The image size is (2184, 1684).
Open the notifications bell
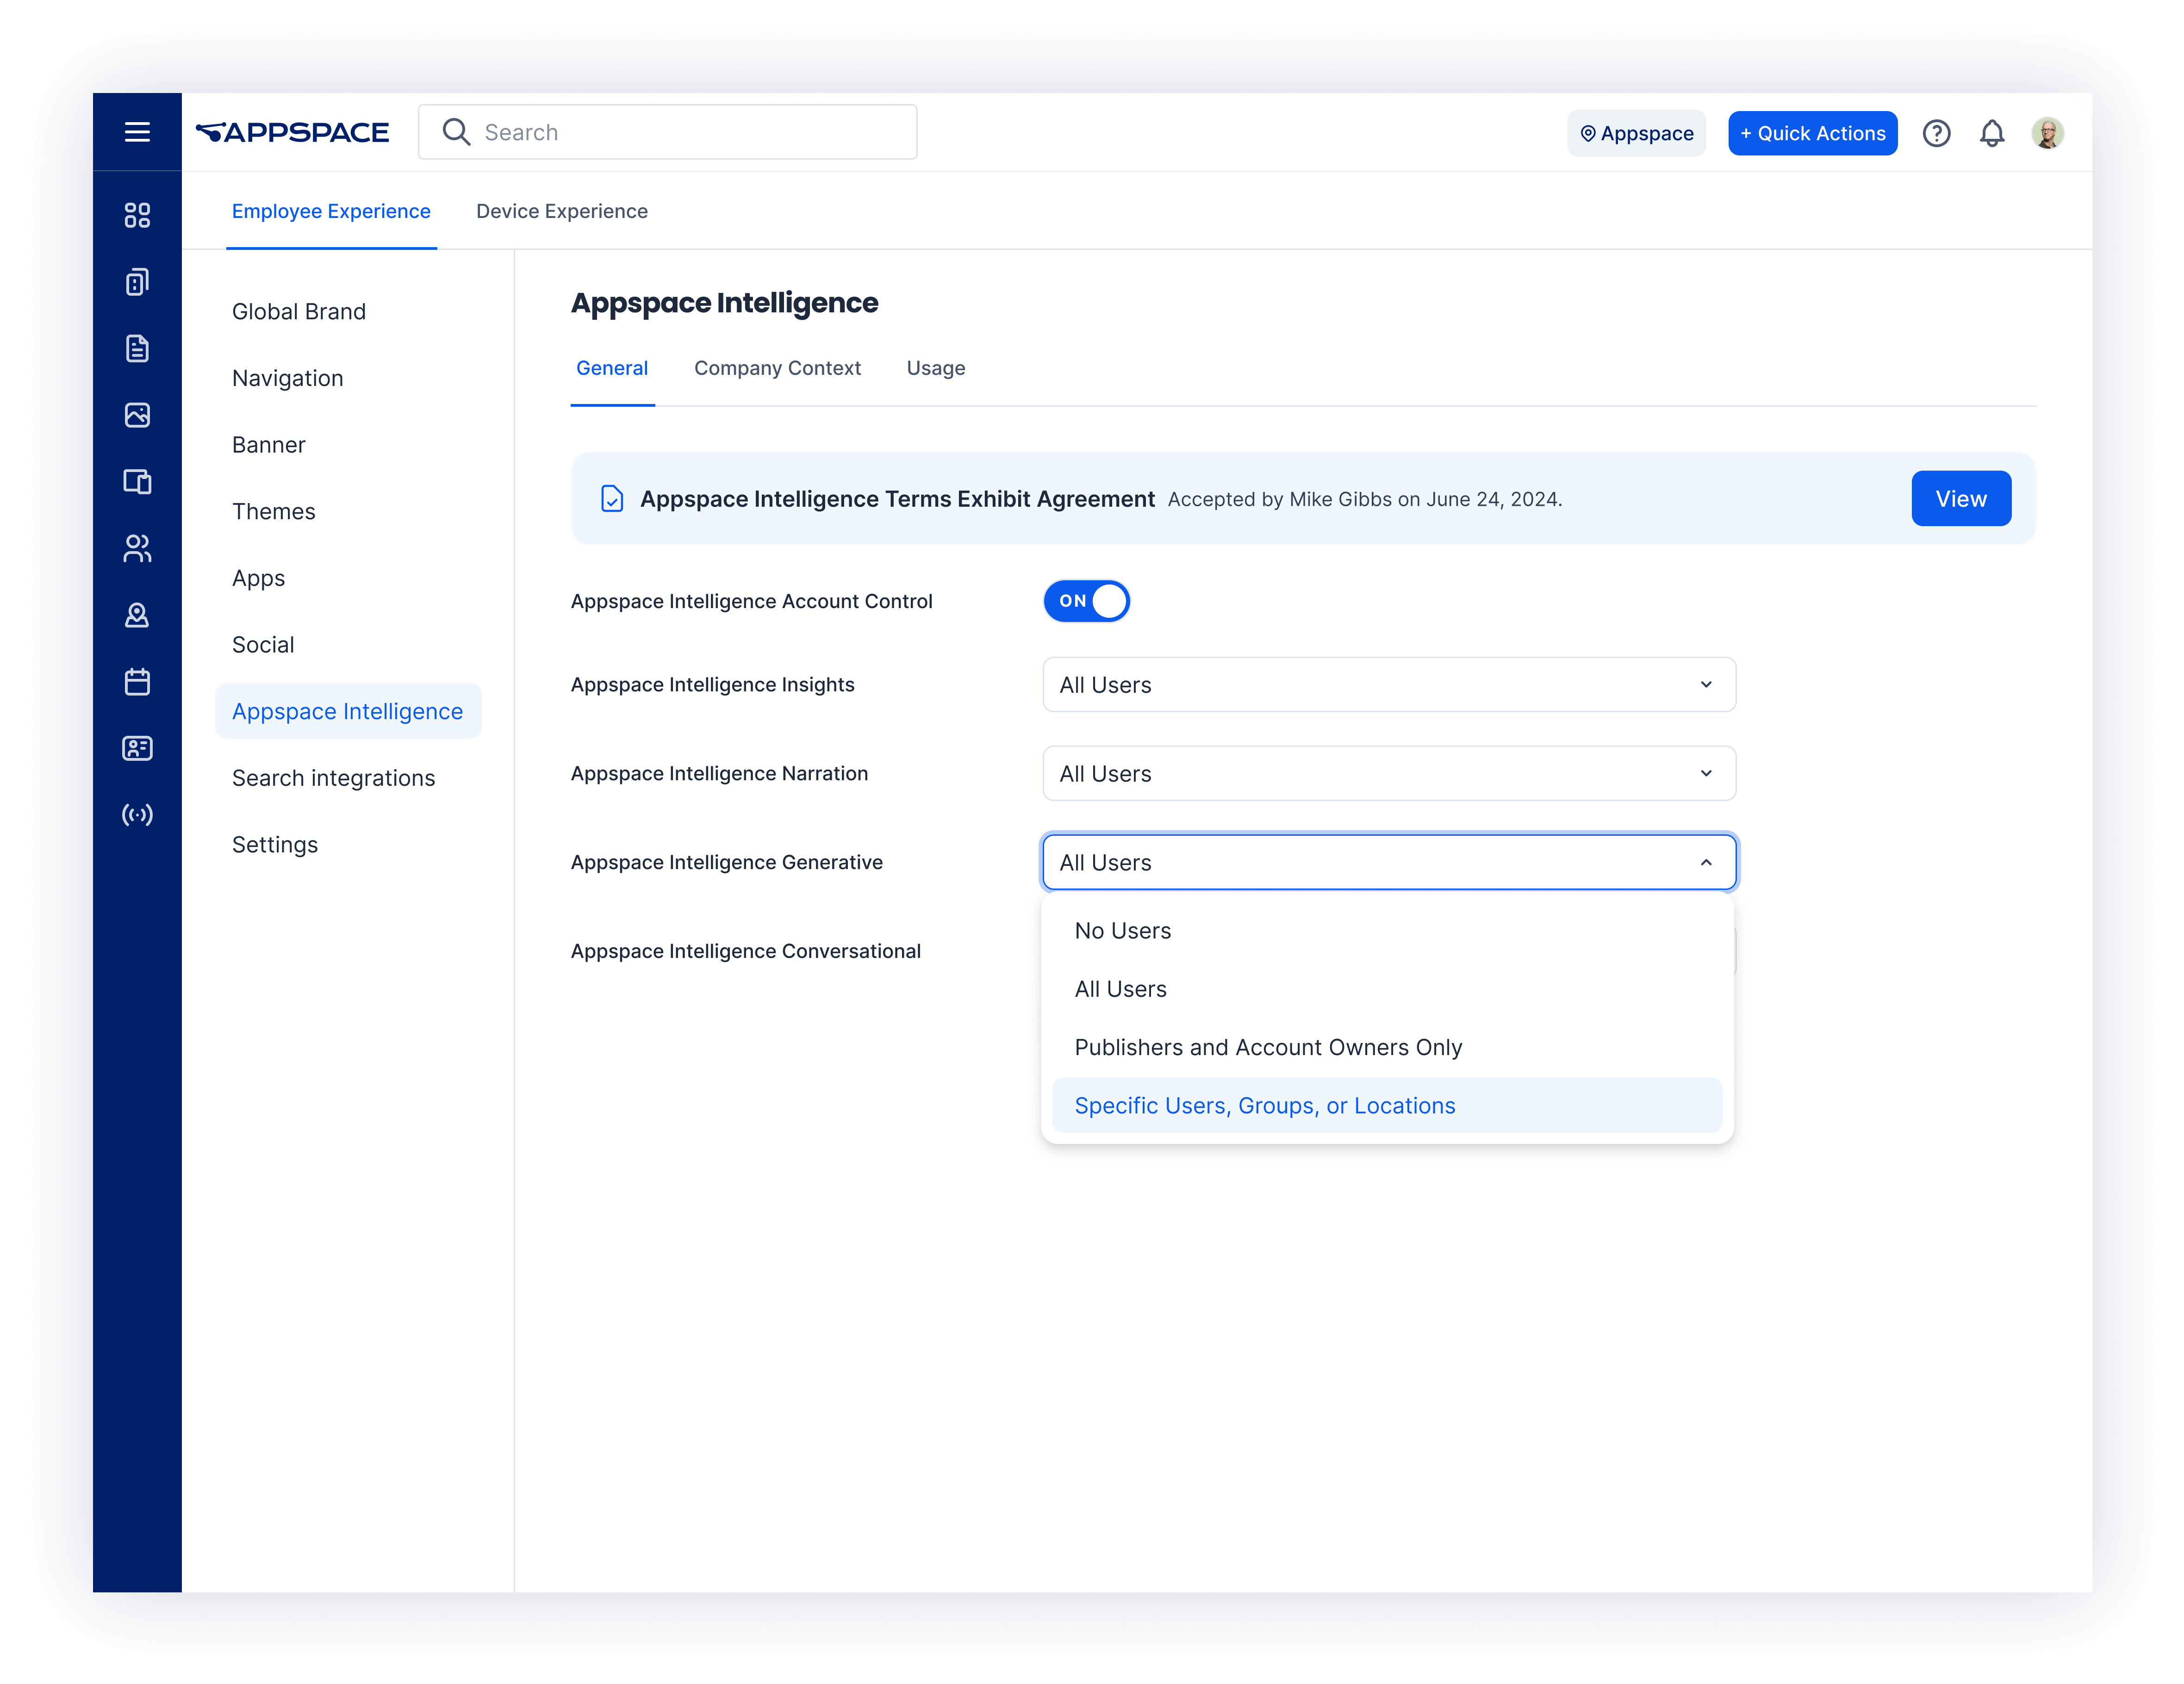(x=1992, y=133)
